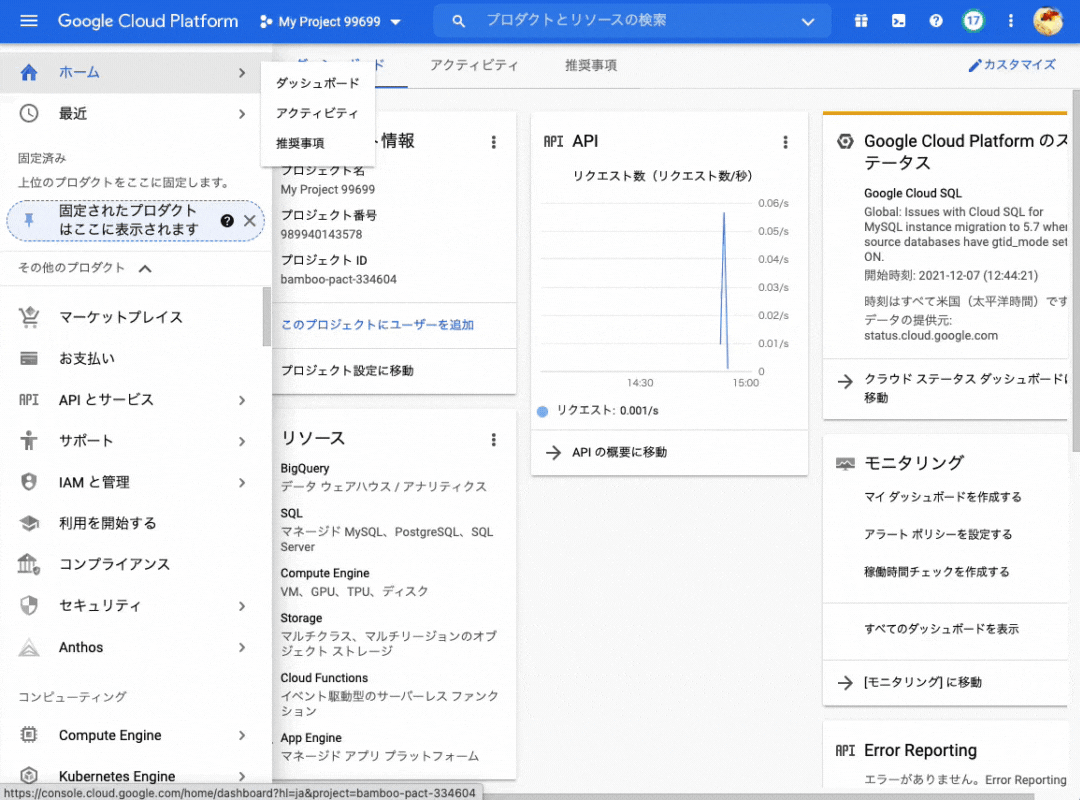
Task: Open the Resources card three-dot menu
Action: coord(493,440)
